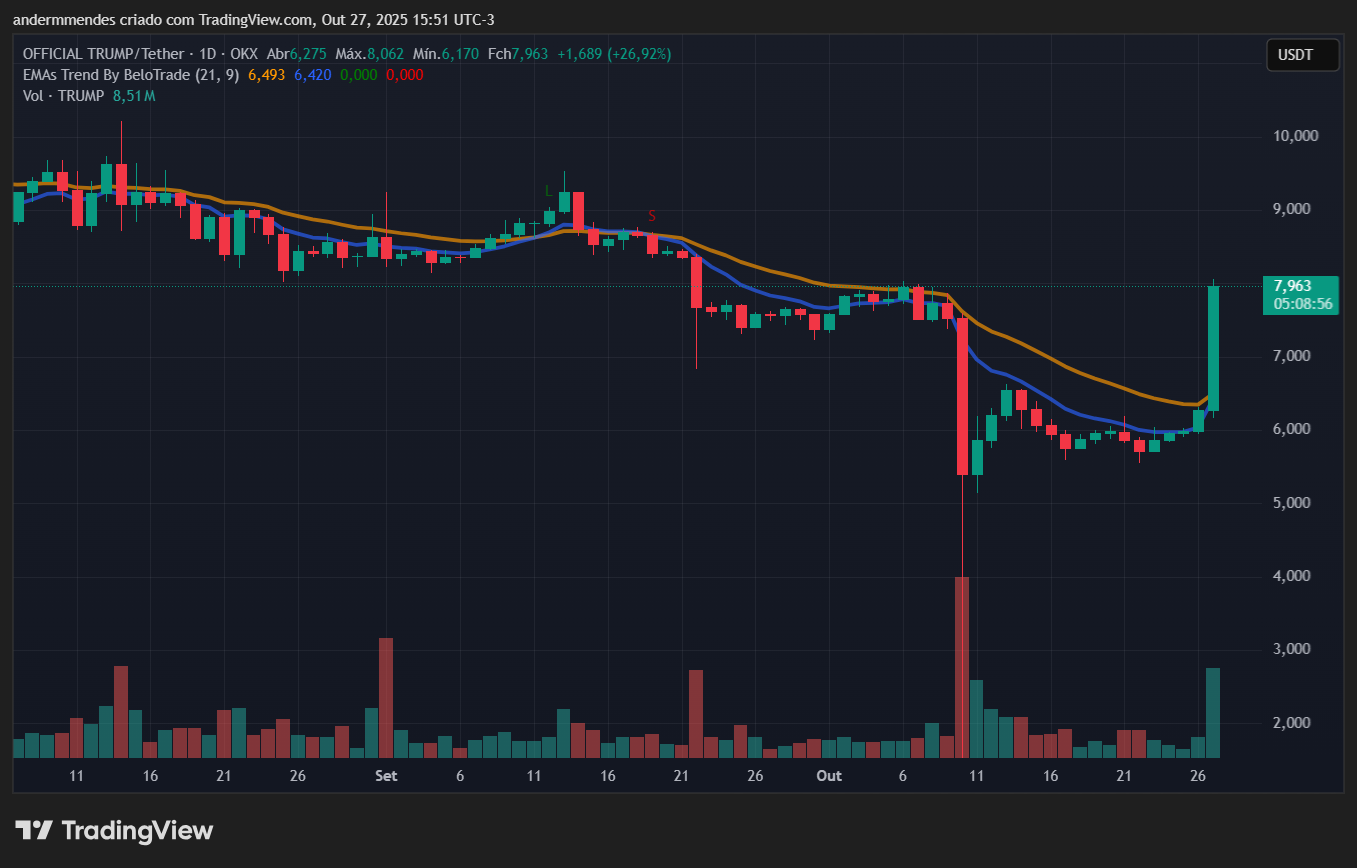Click the Vol · TRUMP indicator label

[66, 95]
